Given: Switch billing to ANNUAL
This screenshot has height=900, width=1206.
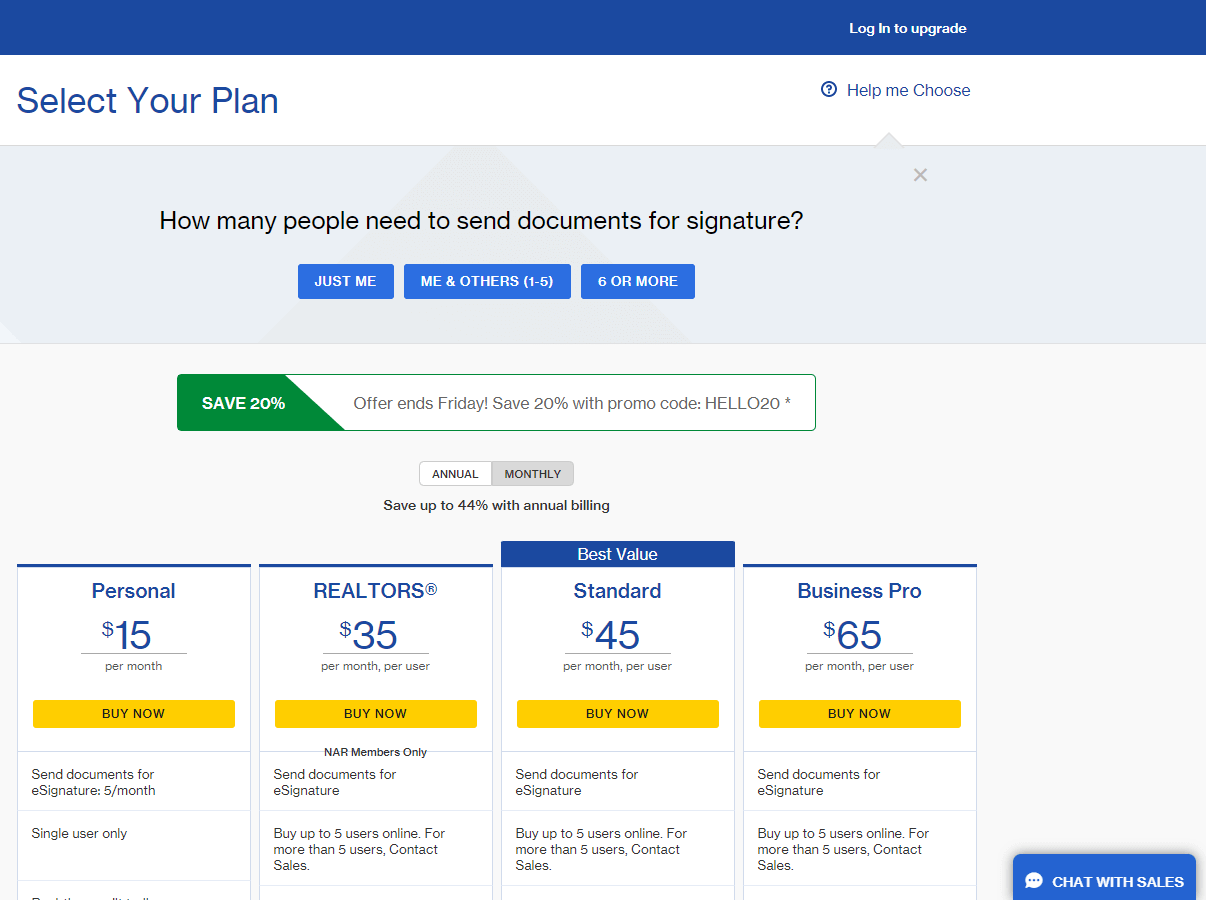Looking at the screenshot, I should point(455,474).
